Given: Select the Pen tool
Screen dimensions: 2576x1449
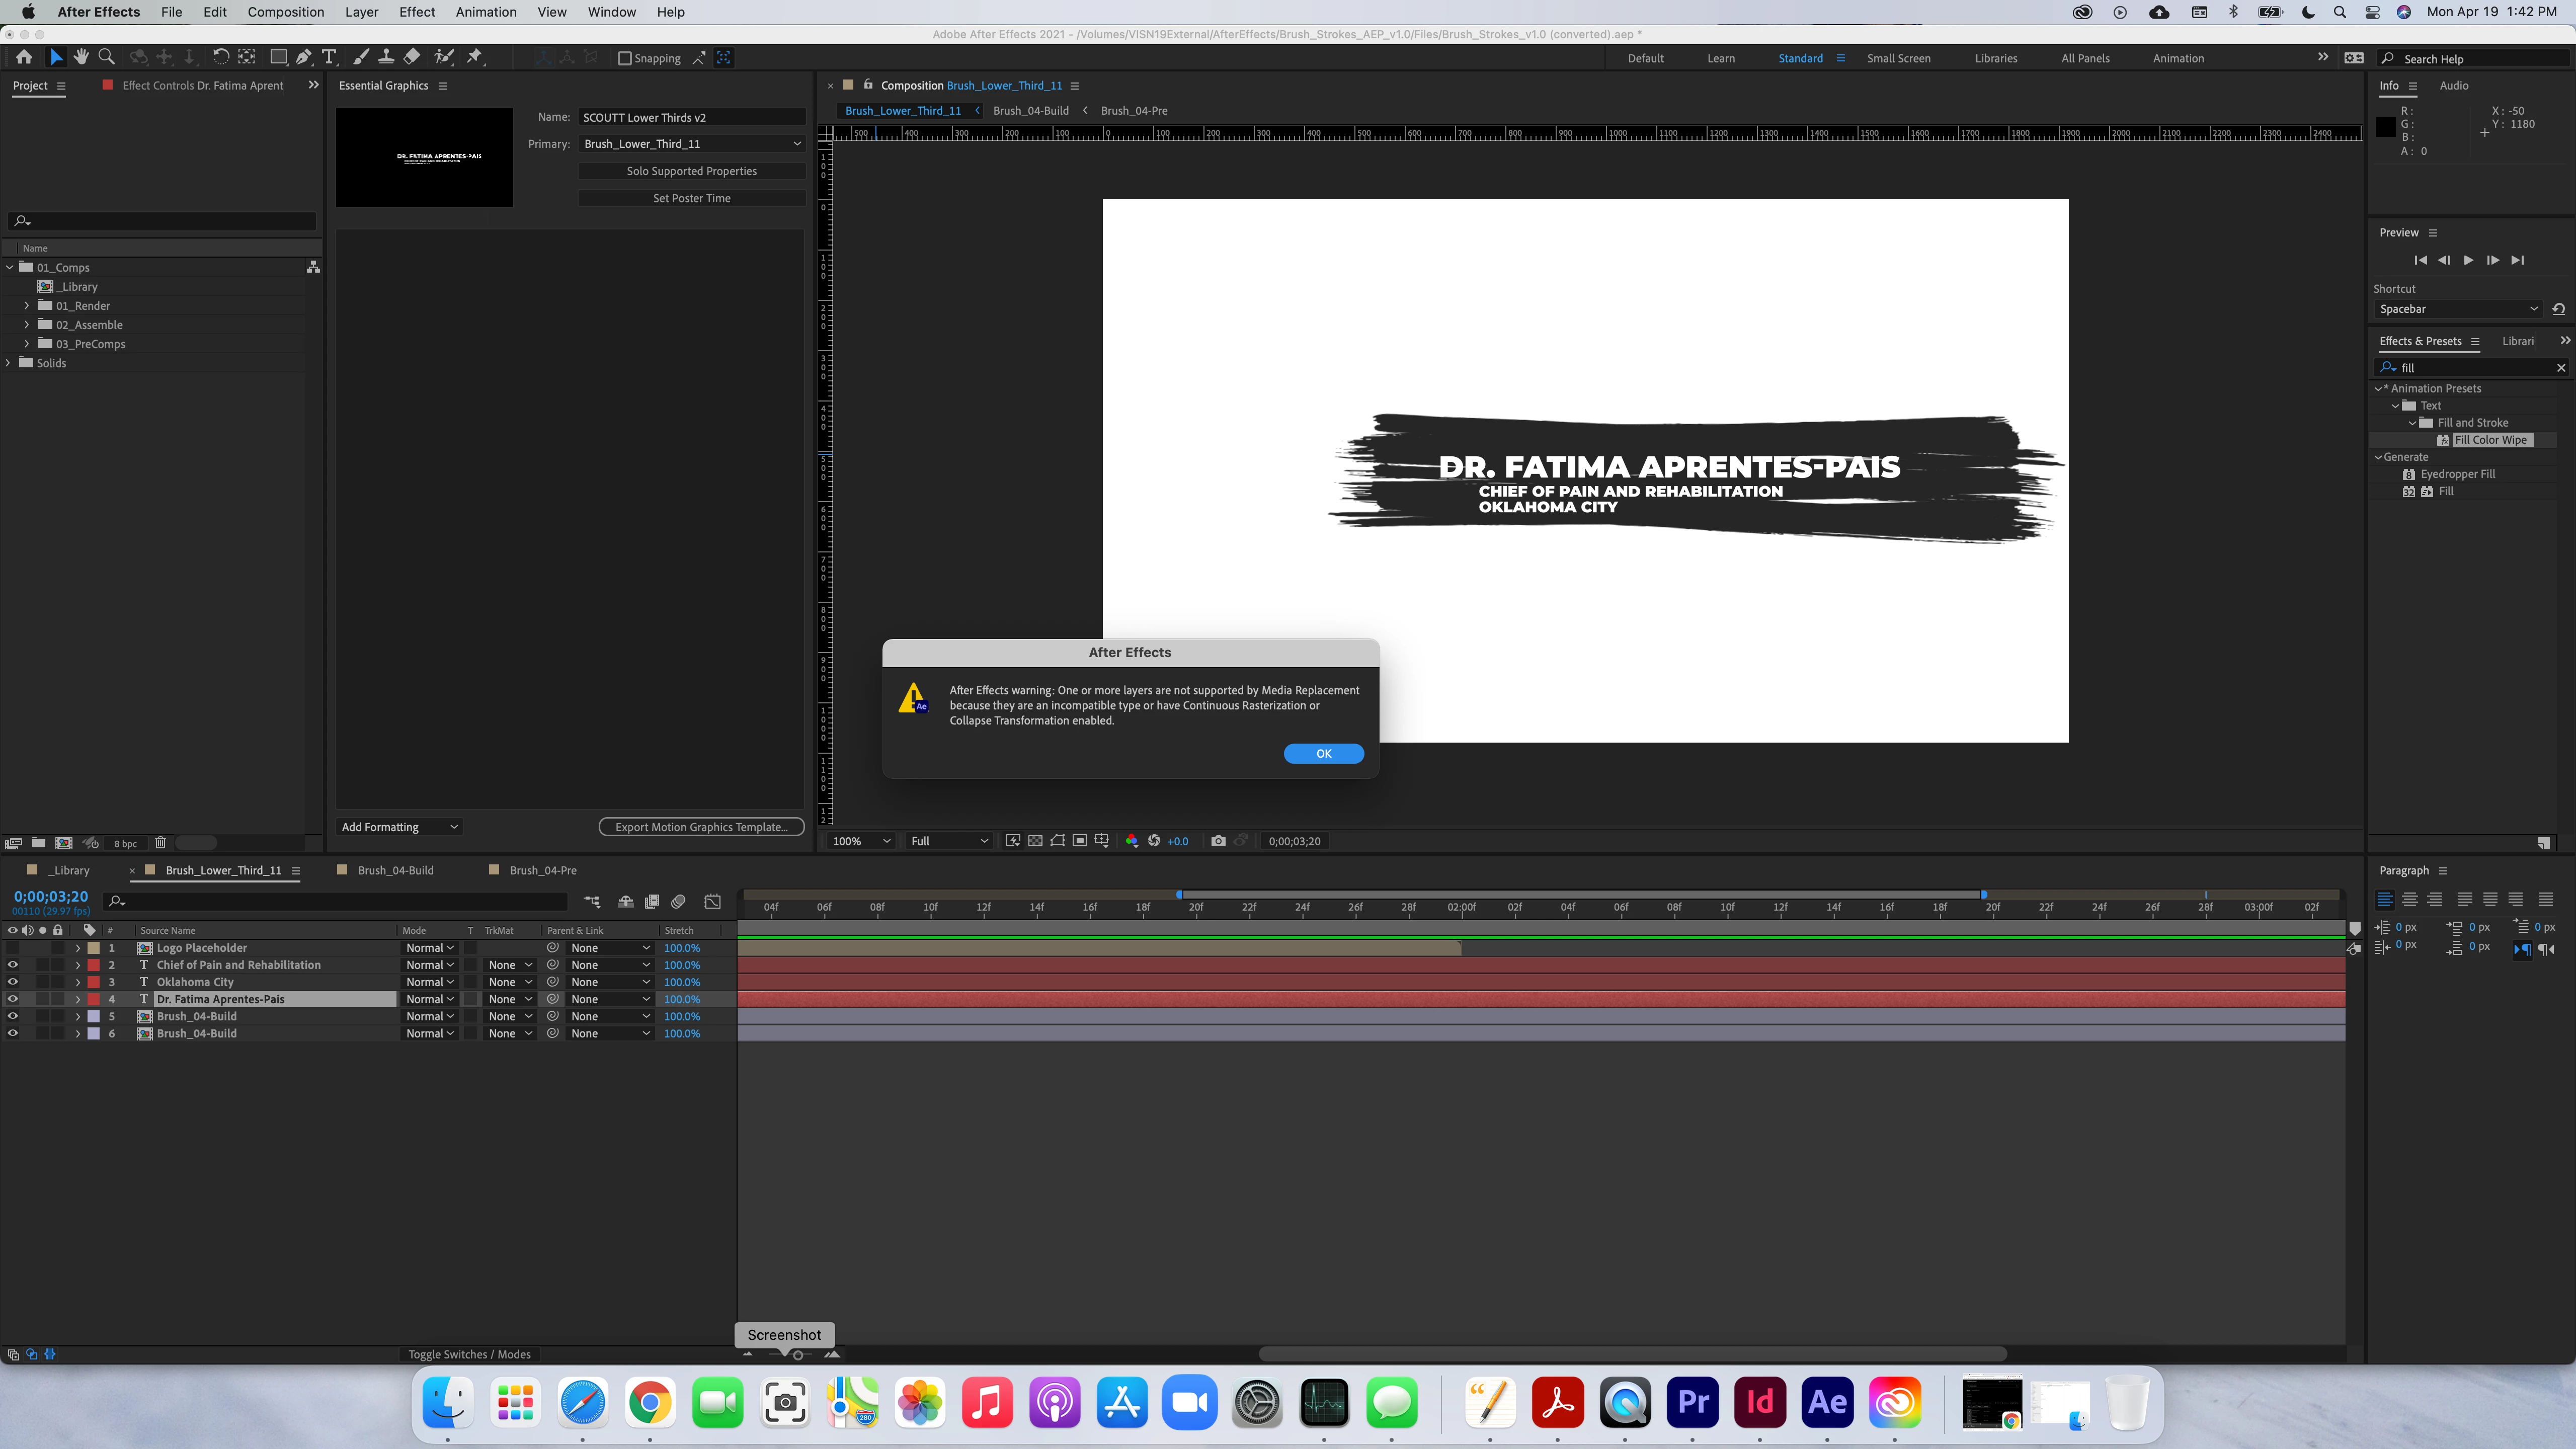Looking at the screenshot, I should point(303,57).
